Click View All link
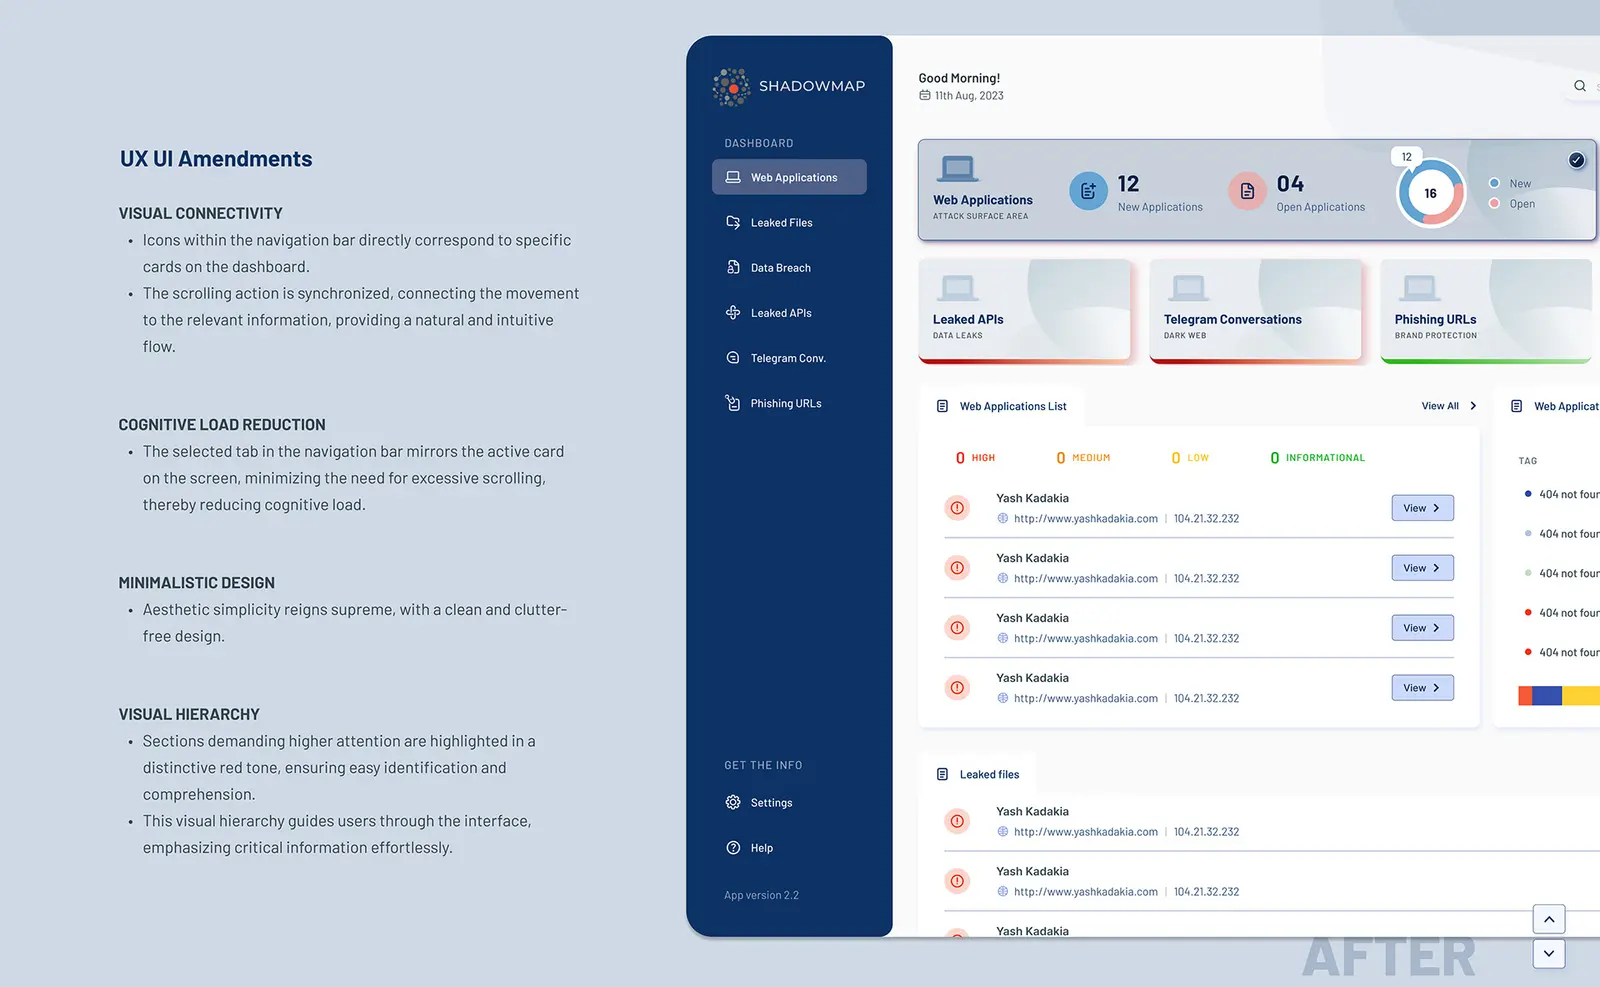Image resolution: width=1600 pixels, height=987 pixels. [1440, 406]
